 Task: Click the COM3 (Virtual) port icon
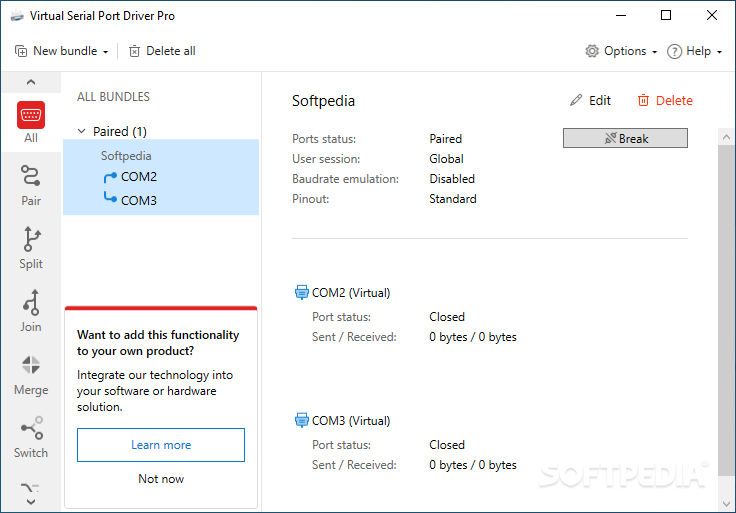pyautogui.click(x=301, y=421)
